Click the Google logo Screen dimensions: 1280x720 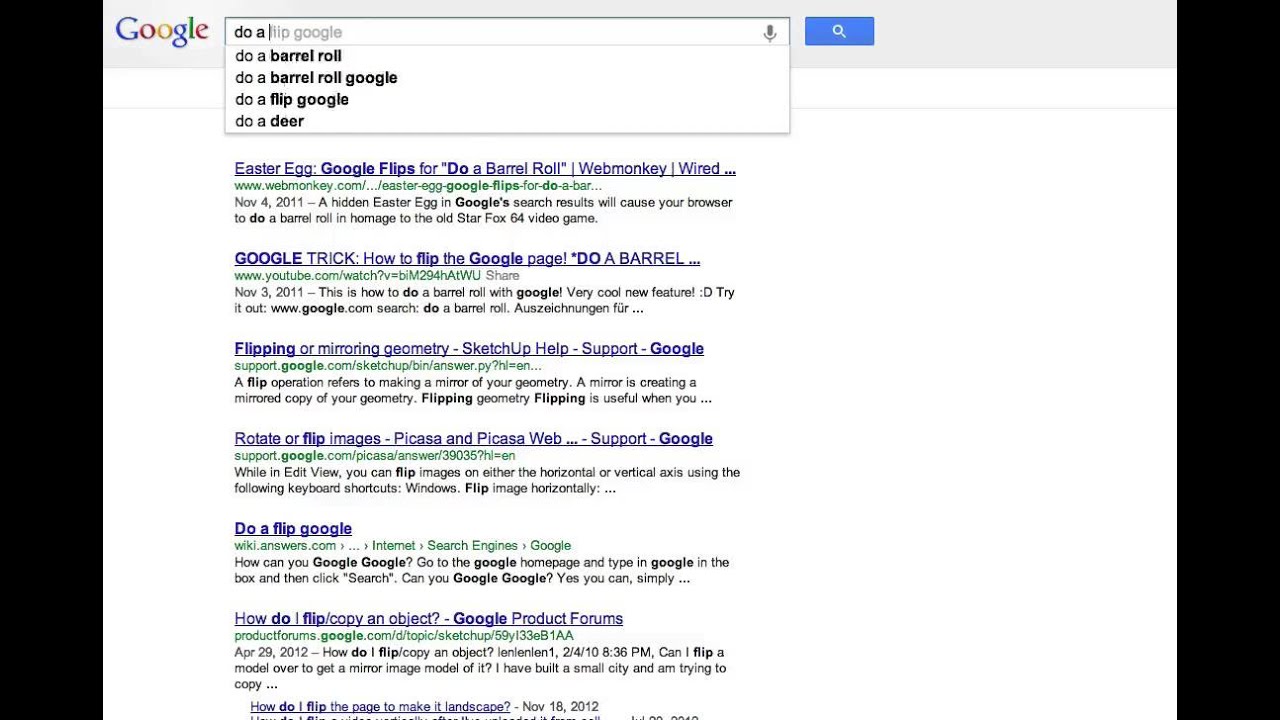[162, 32]
